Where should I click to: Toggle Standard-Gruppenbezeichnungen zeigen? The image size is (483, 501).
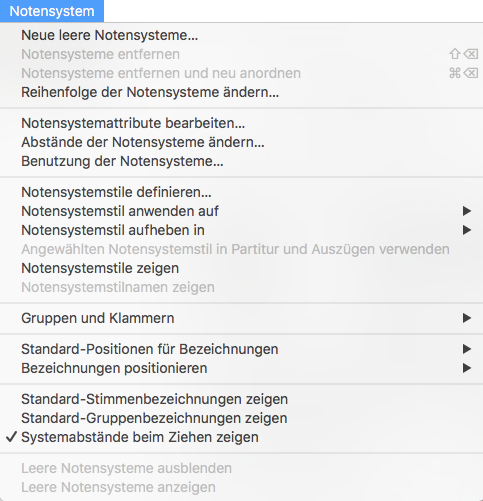tap(241, 418)
